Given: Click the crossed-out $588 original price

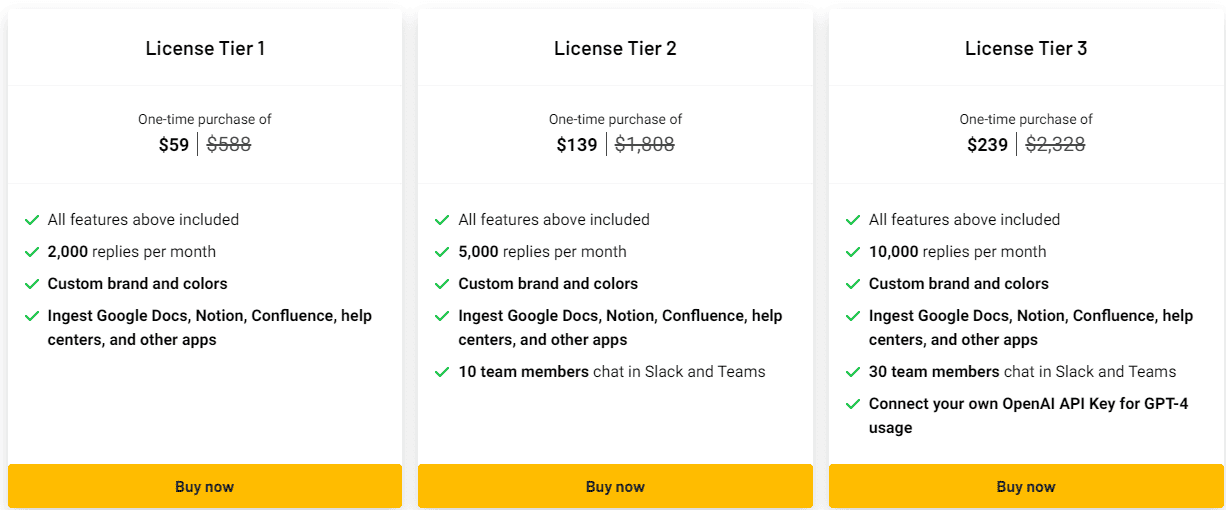Looking at the screenshot, I should pos(229,145).
